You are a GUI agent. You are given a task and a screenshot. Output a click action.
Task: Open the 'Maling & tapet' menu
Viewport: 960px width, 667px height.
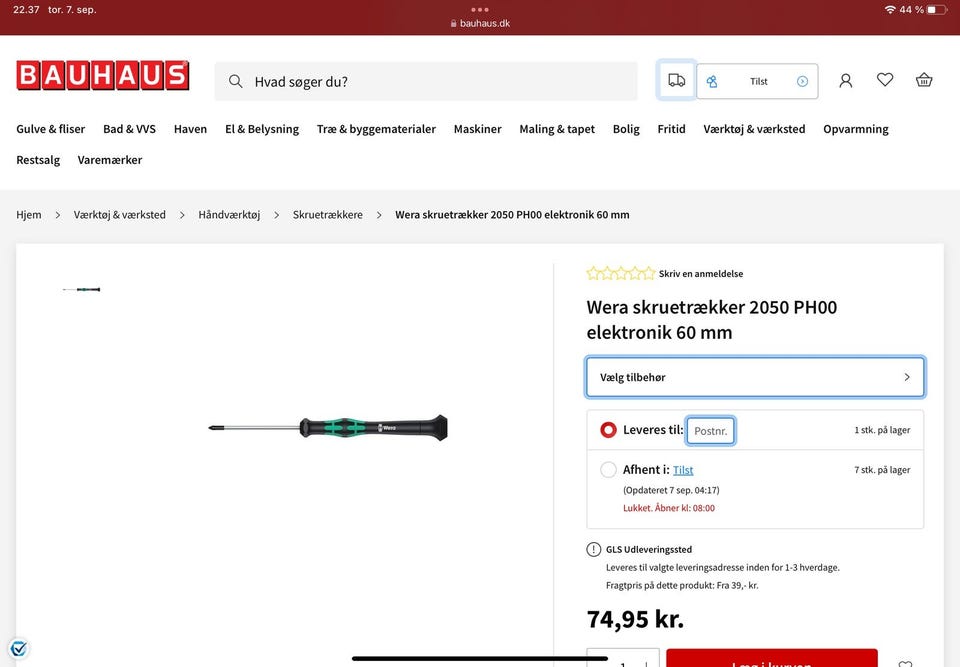click(557, 129)
